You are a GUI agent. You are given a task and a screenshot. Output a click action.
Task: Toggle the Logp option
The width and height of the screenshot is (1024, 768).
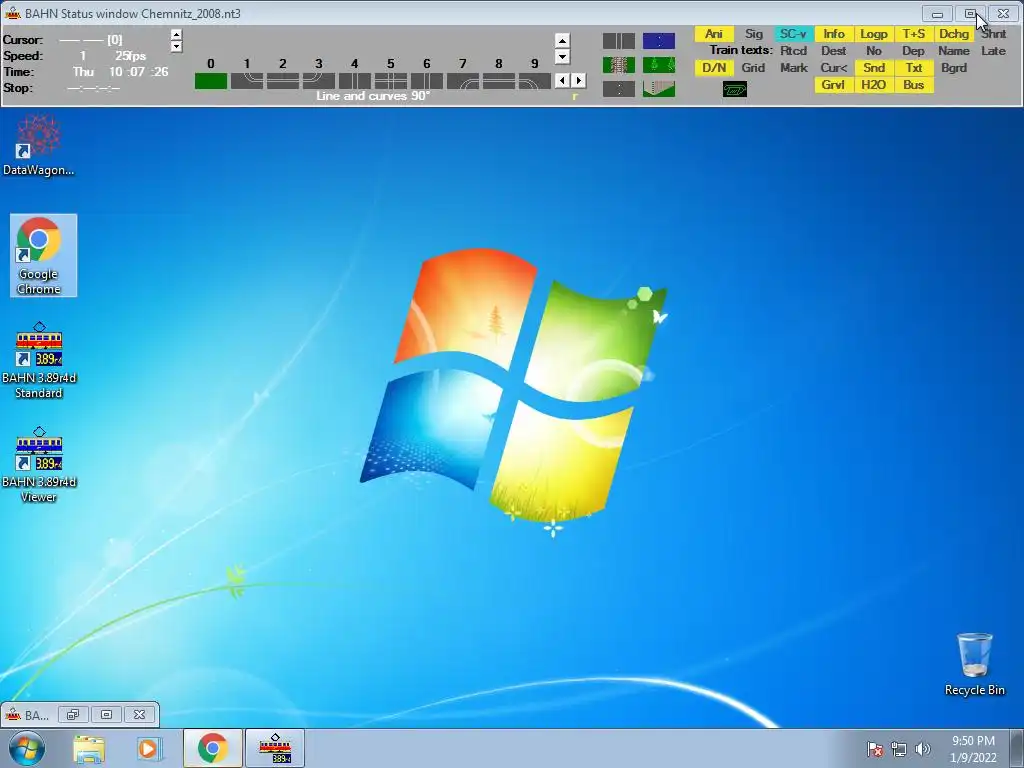click(874, 34)
